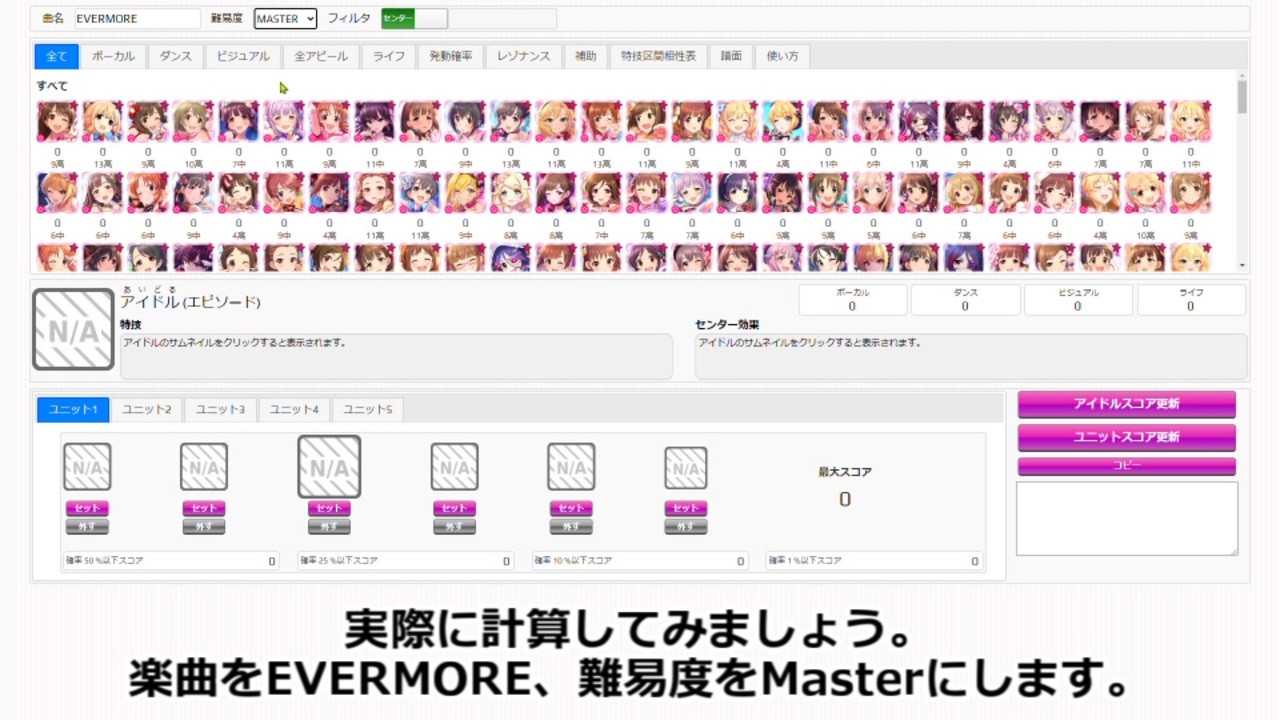Viewport: 1280px width, 720px height.
Task: Click the 確率 1％以下スコア field
Action: coord(874,561)
